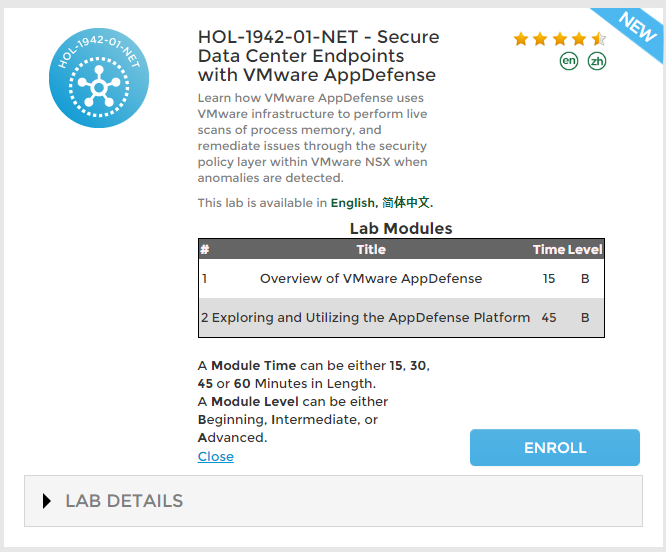This screenshot has width=666, height=552.
Task: Click the 'Title' column header
Action: point(371,249)
